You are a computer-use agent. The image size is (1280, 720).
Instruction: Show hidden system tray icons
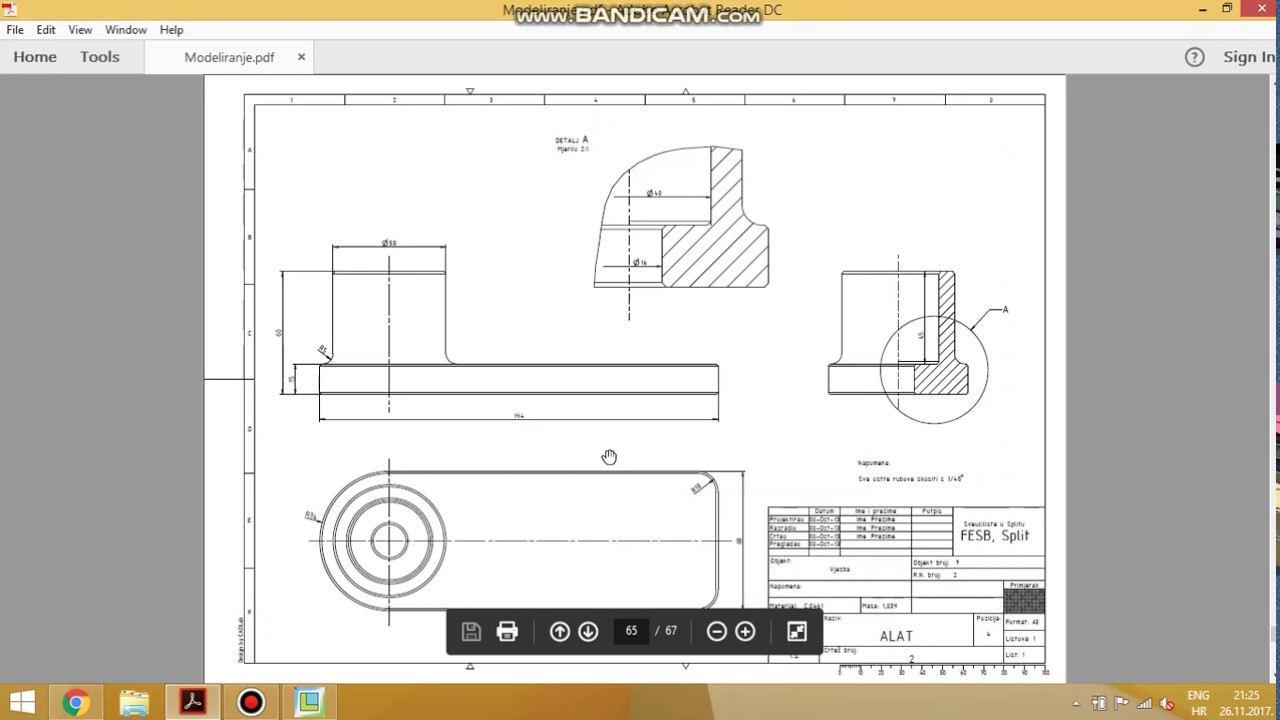(x=1077, y=704)
